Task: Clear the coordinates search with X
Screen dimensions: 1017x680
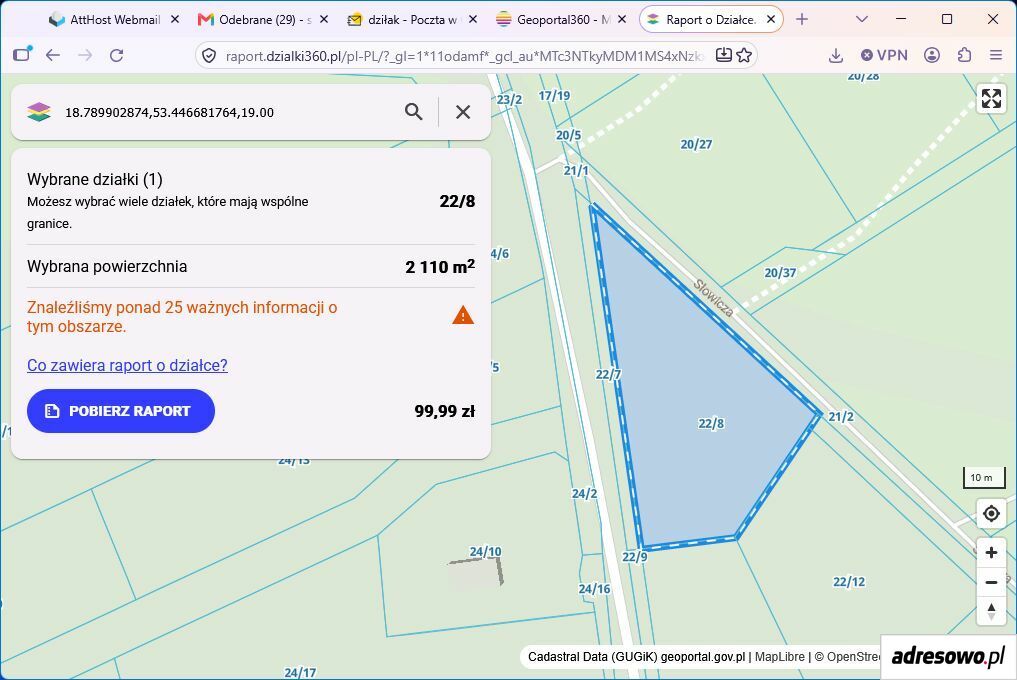Action: [463, 112]
